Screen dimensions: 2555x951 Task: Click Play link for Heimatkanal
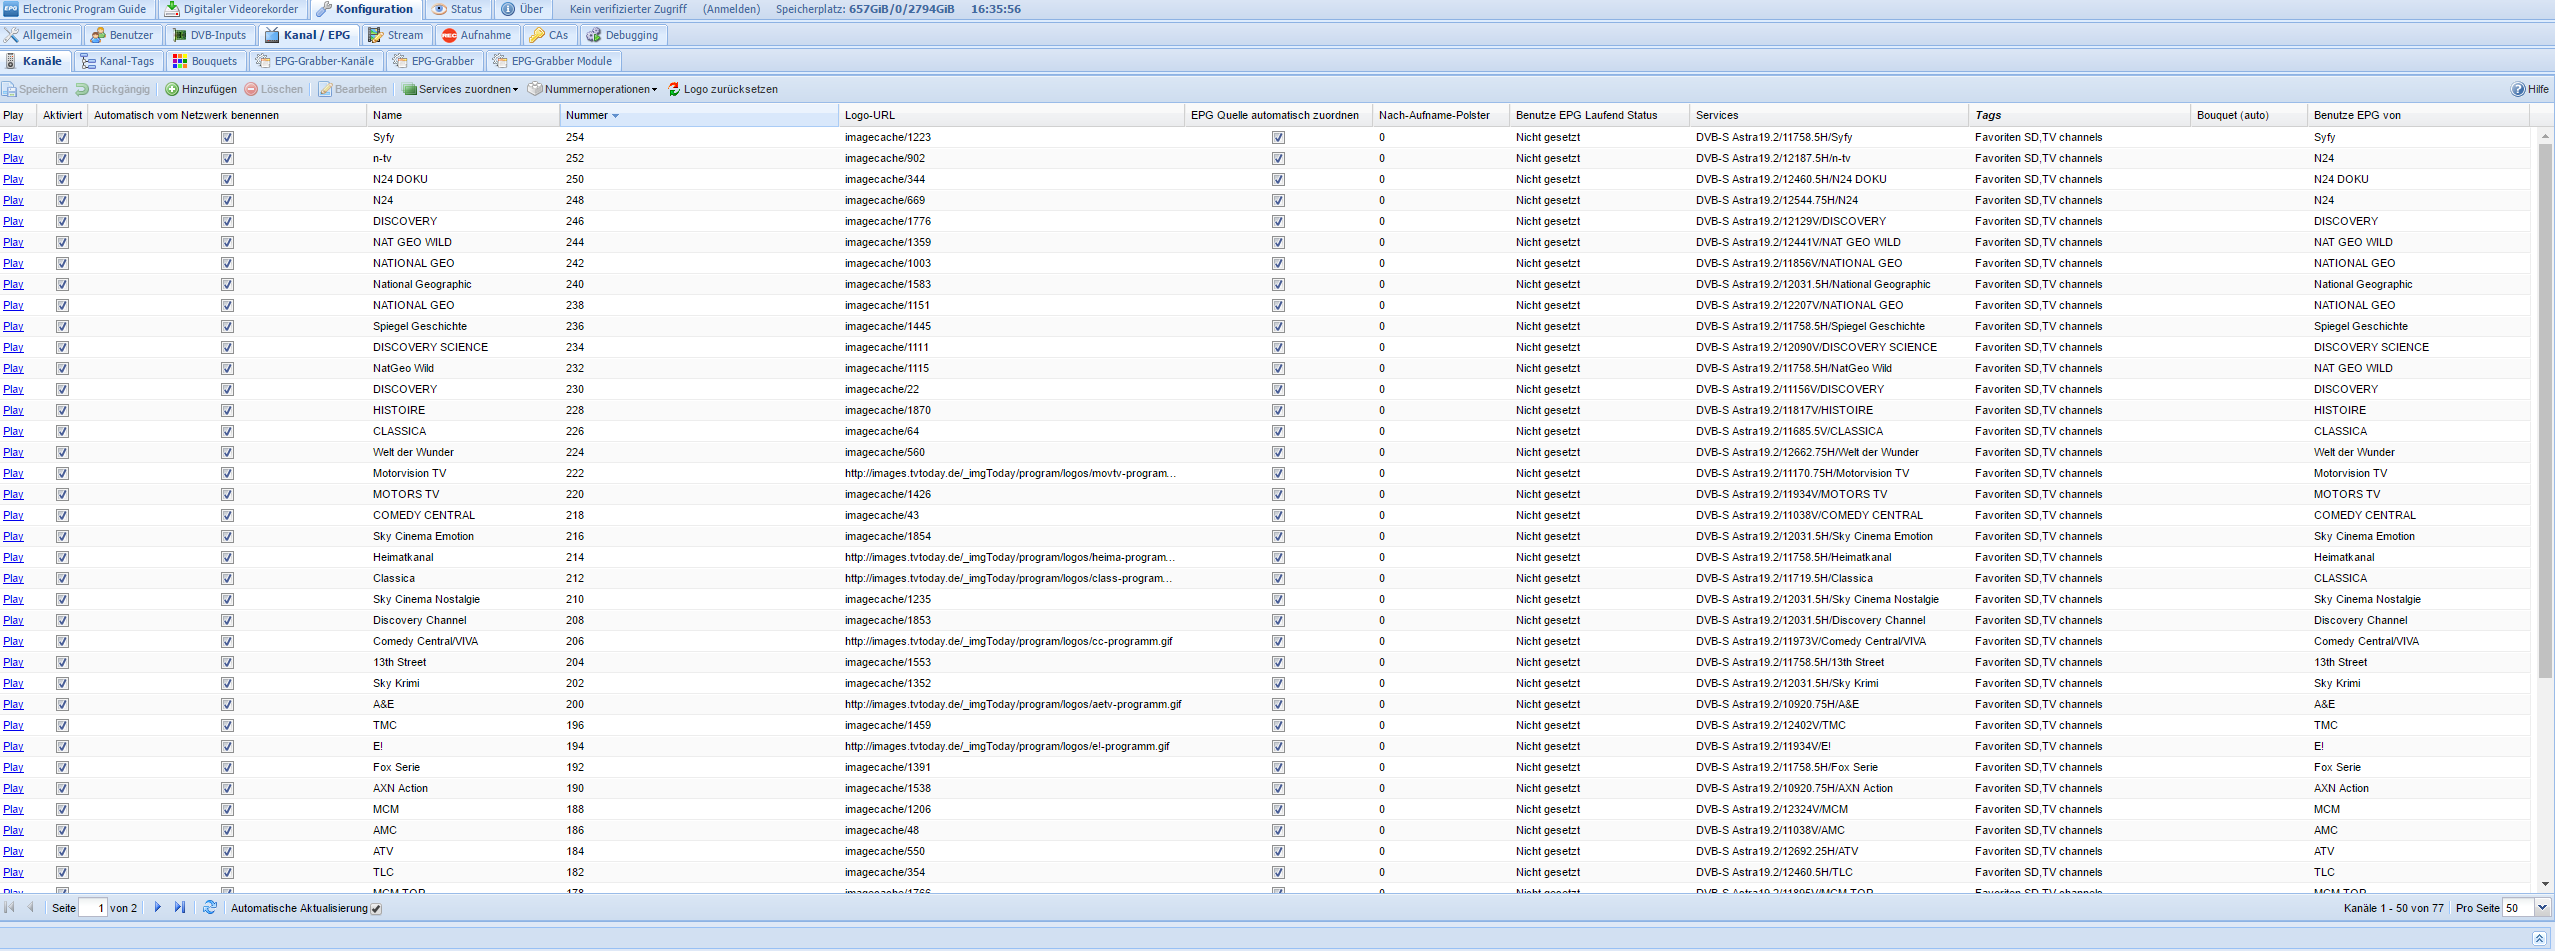tap(13, 557)
